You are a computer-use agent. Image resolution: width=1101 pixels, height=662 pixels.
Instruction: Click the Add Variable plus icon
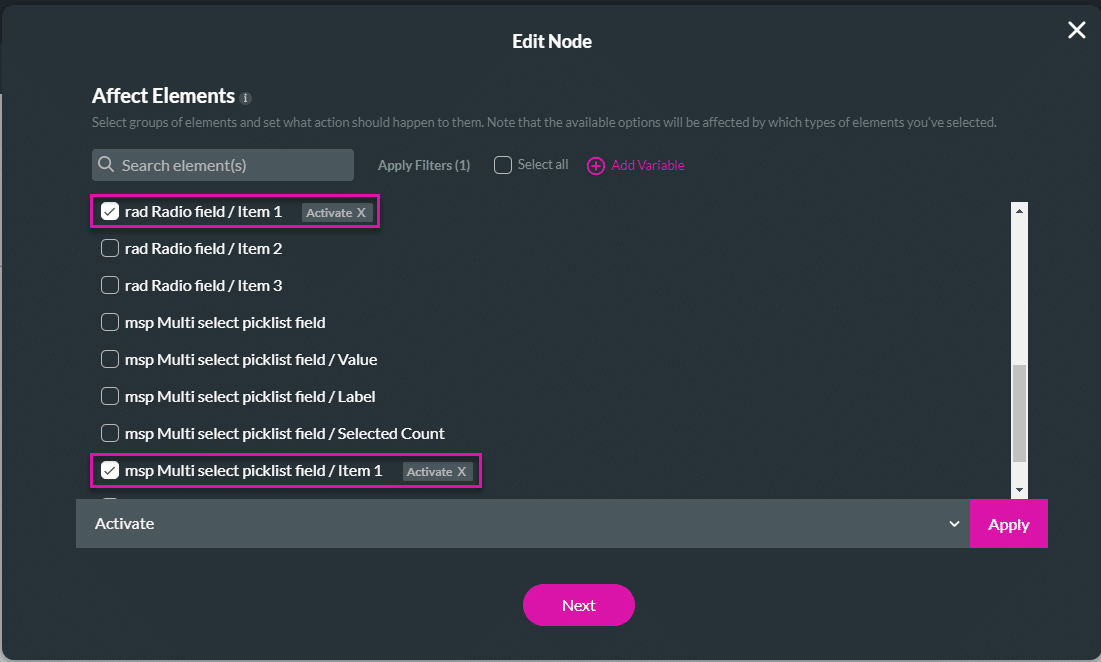click(595, 166)
